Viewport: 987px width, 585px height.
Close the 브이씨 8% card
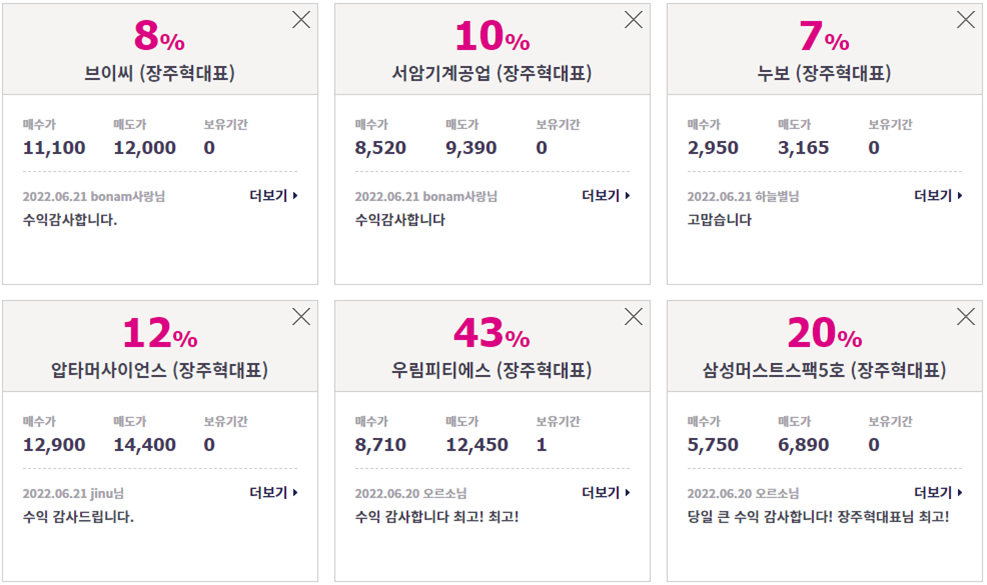click(x=301, y=20)
